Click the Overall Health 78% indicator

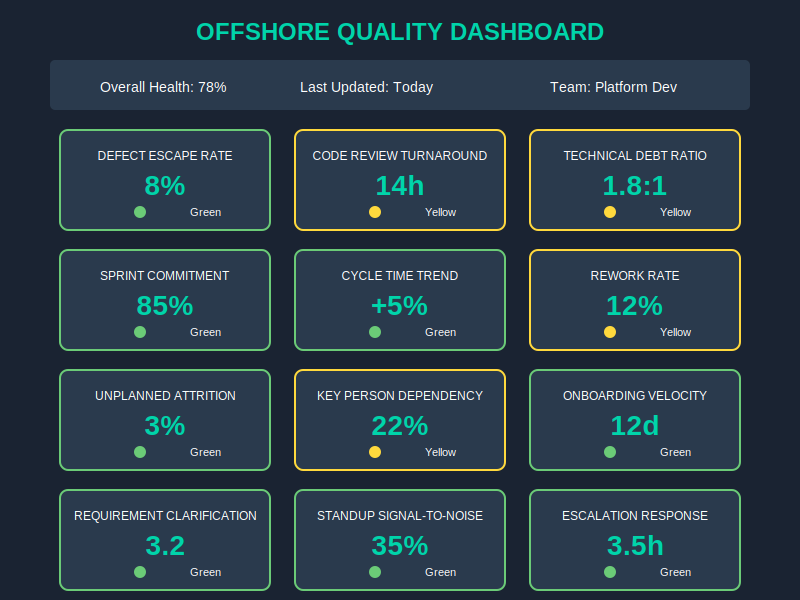point(162,87)
